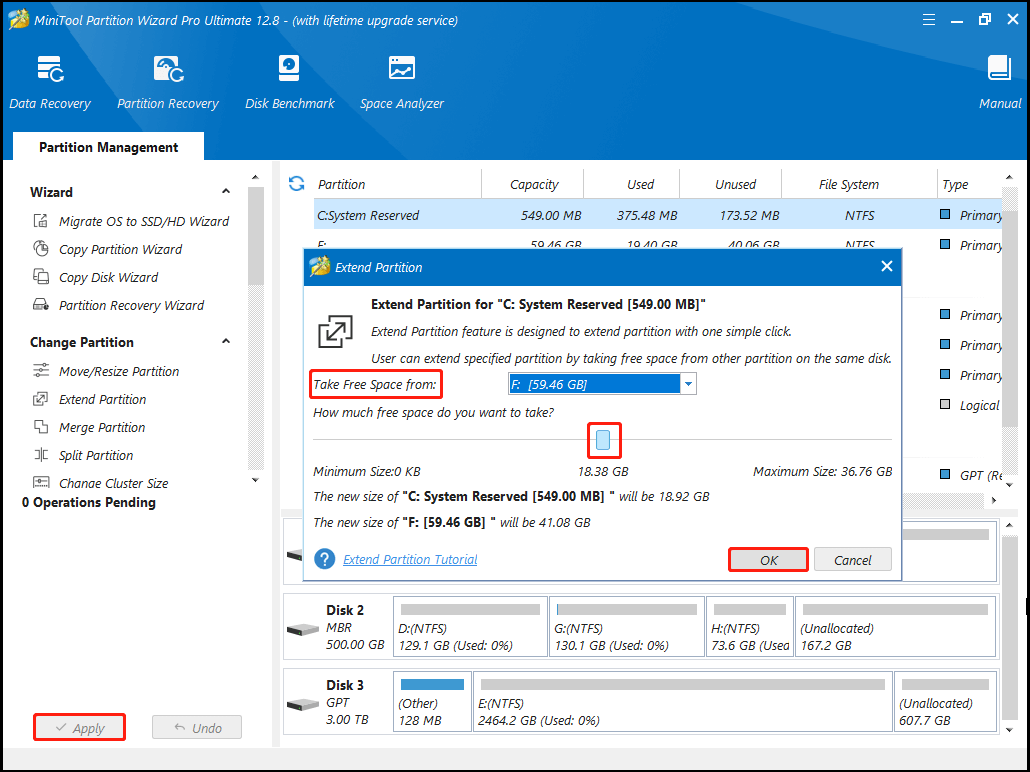Select Disk 3 drive icon
This screenshot has width=1030, height=772.
coord(303,704)
